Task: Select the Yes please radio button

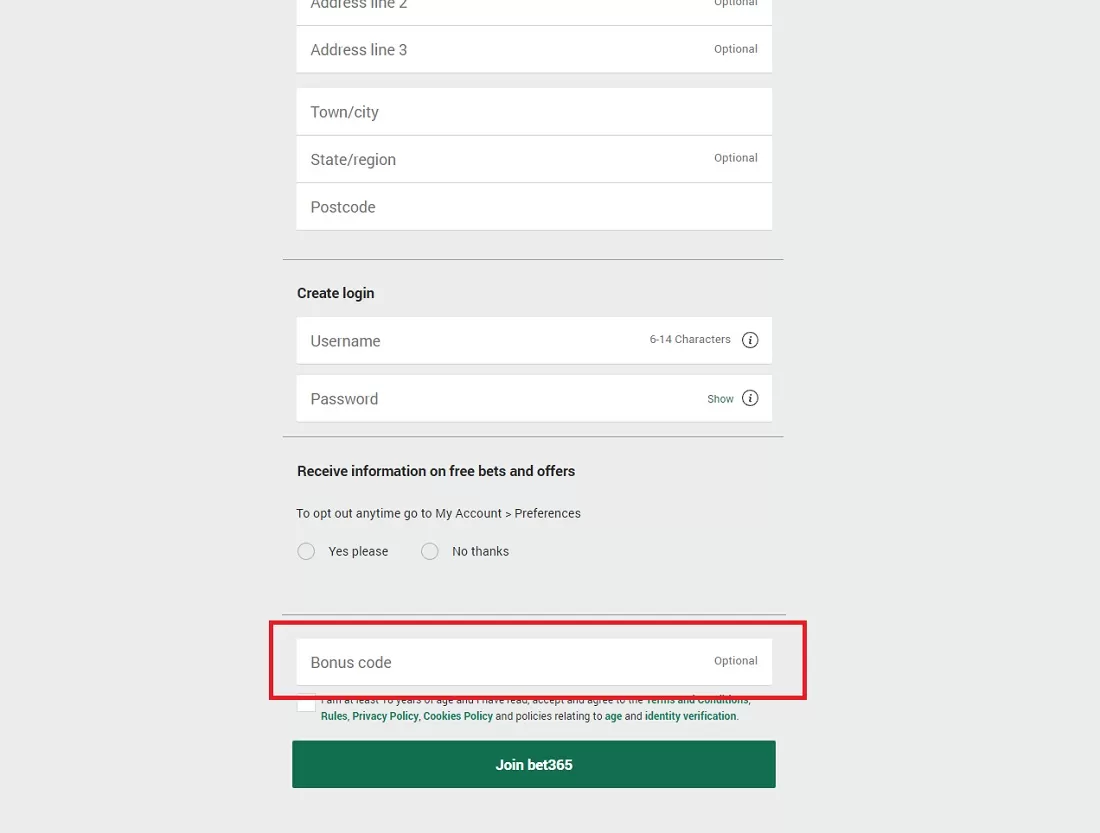Action: click(x=306, y=551)
